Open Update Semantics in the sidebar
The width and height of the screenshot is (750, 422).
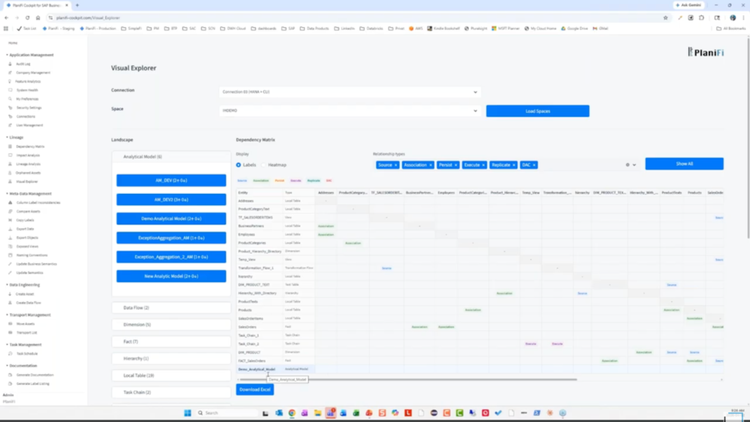pos(29,273)
